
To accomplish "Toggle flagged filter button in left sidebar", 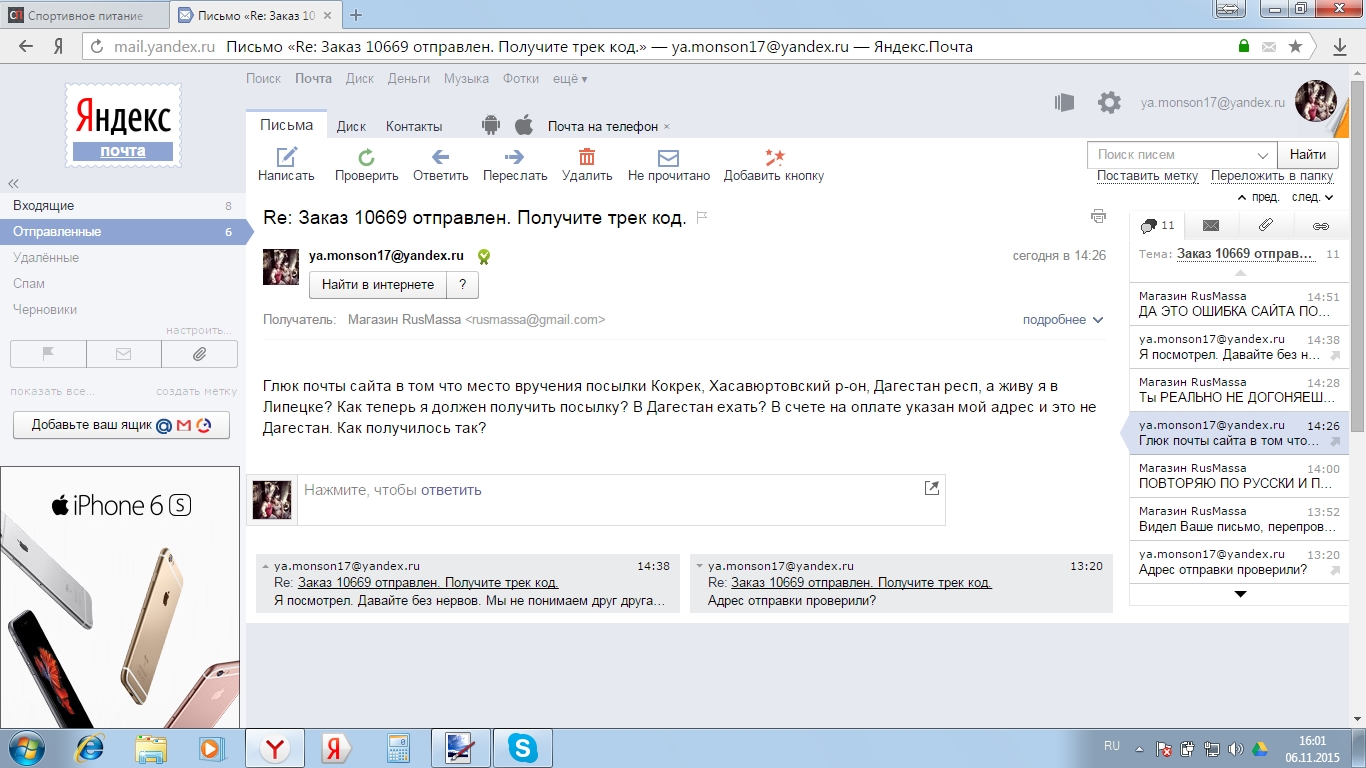I will pyautogui.click(x=48, y=354).
